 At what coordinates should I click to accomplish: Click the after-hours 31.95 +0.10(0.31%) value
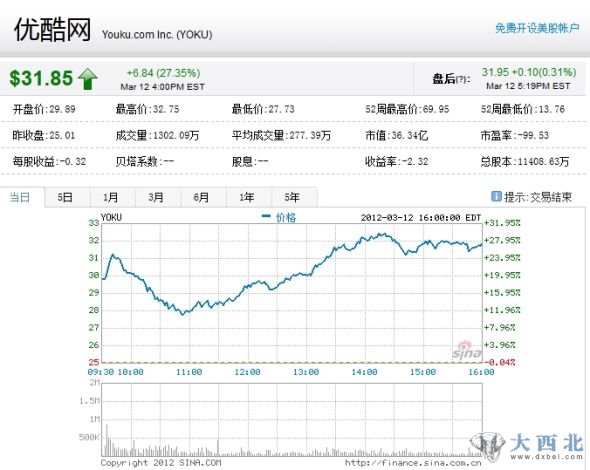(x=529, y=72)
